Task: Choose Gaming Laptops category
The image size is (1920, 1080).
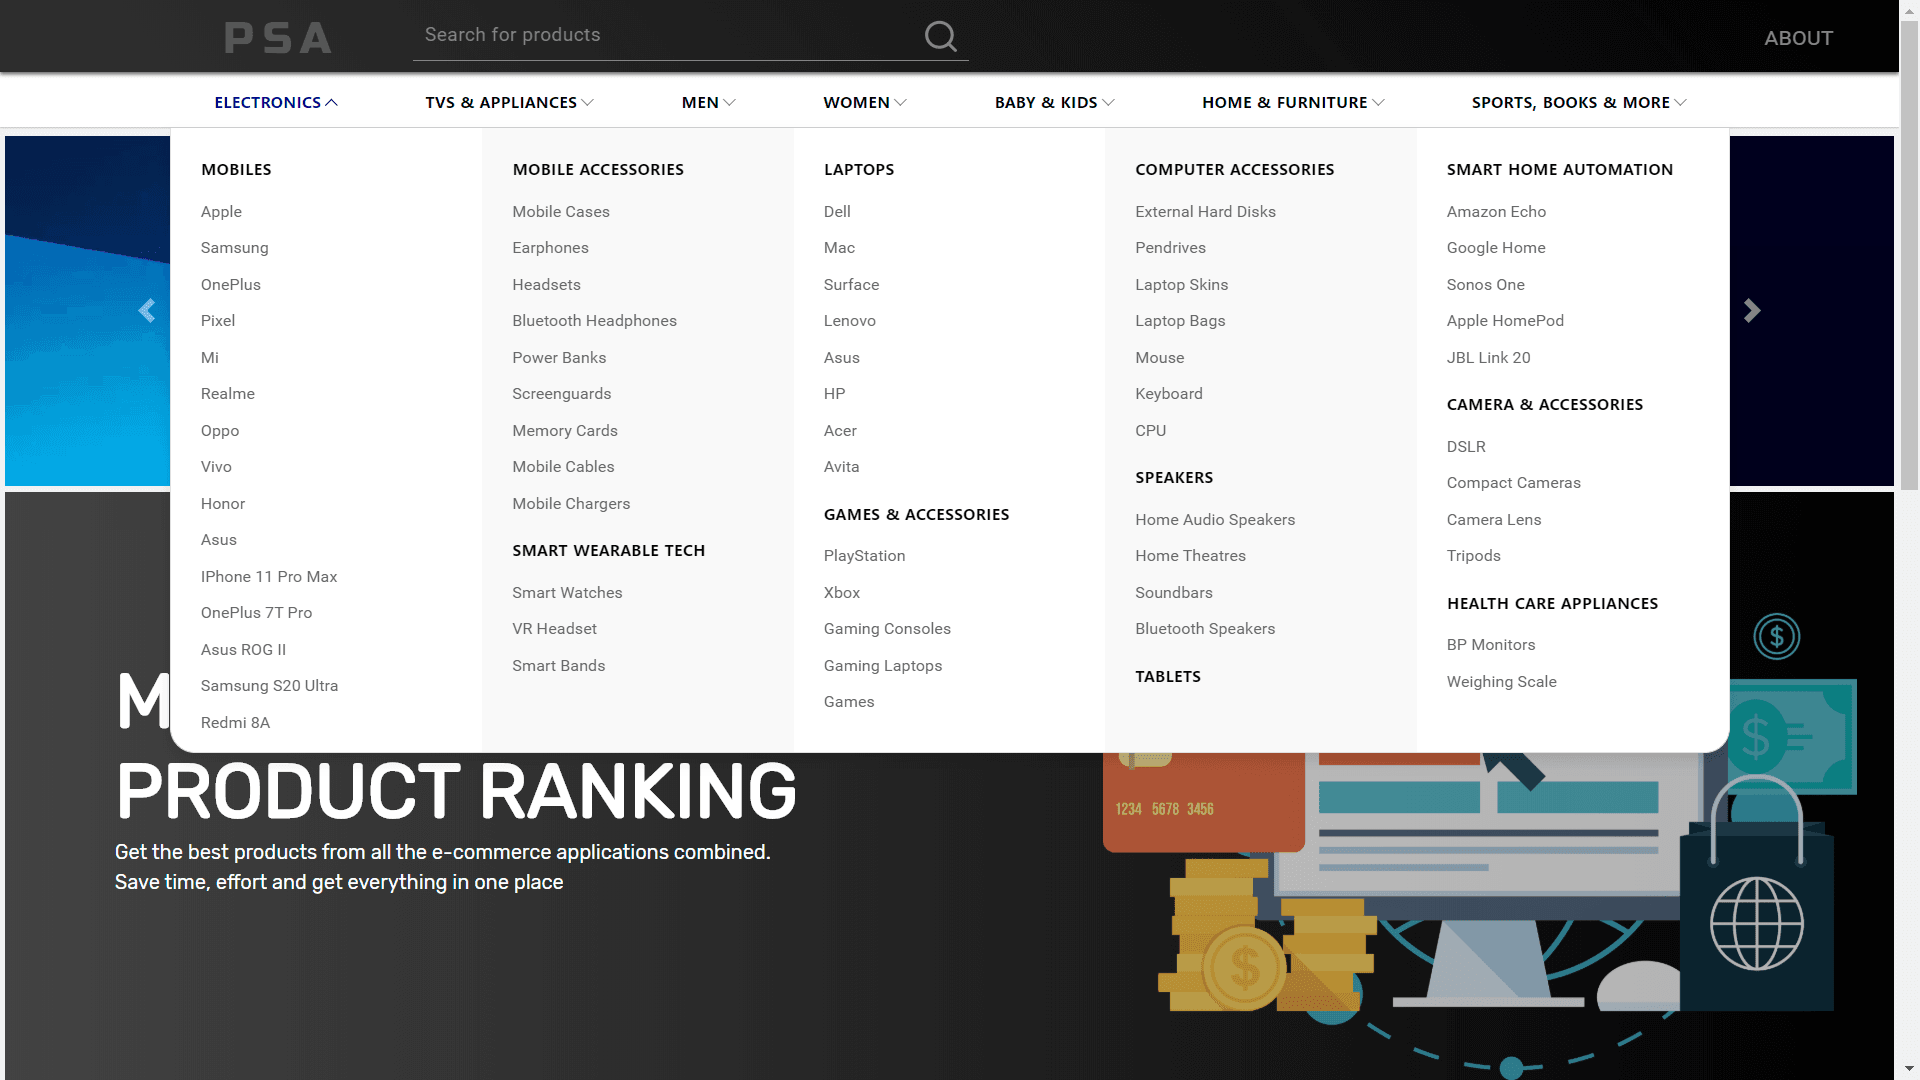Action: click(882, 666)
